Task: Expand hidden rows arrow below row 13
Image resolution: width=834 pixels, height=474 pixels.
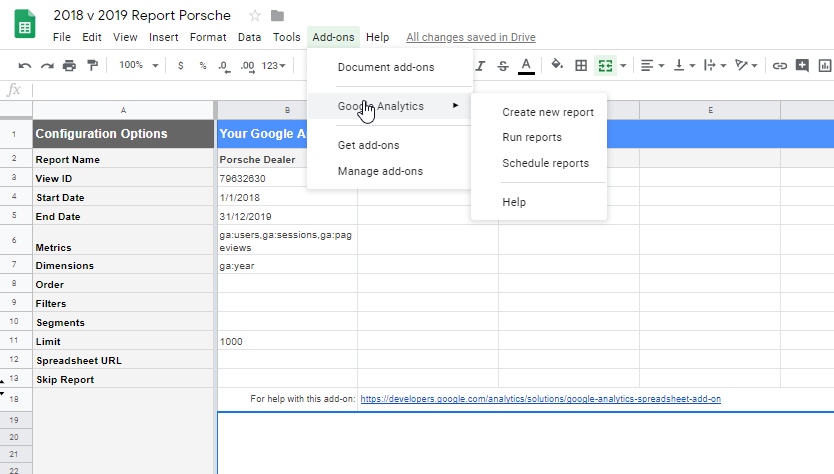Action: click(x=3, y=394)
